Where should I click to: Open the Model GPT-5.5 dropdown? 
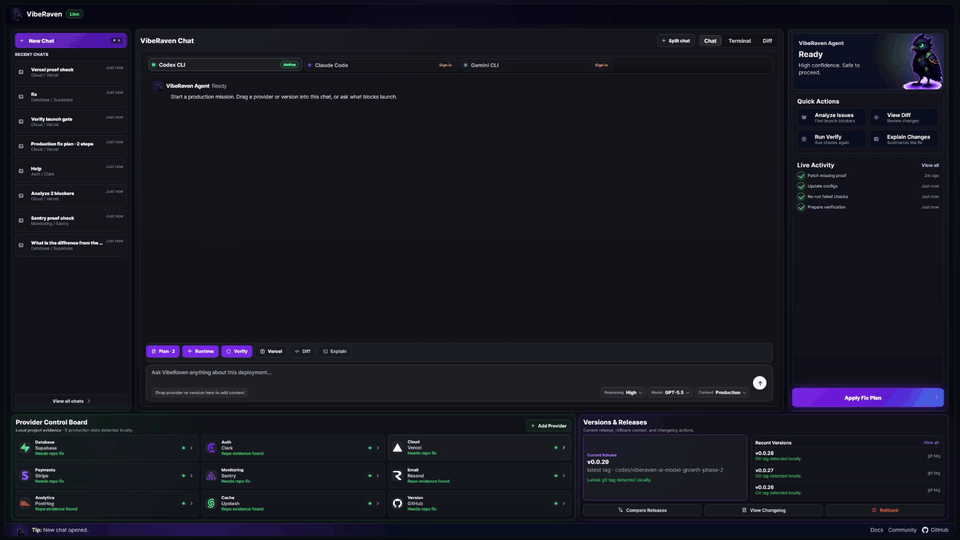[670, 392]
